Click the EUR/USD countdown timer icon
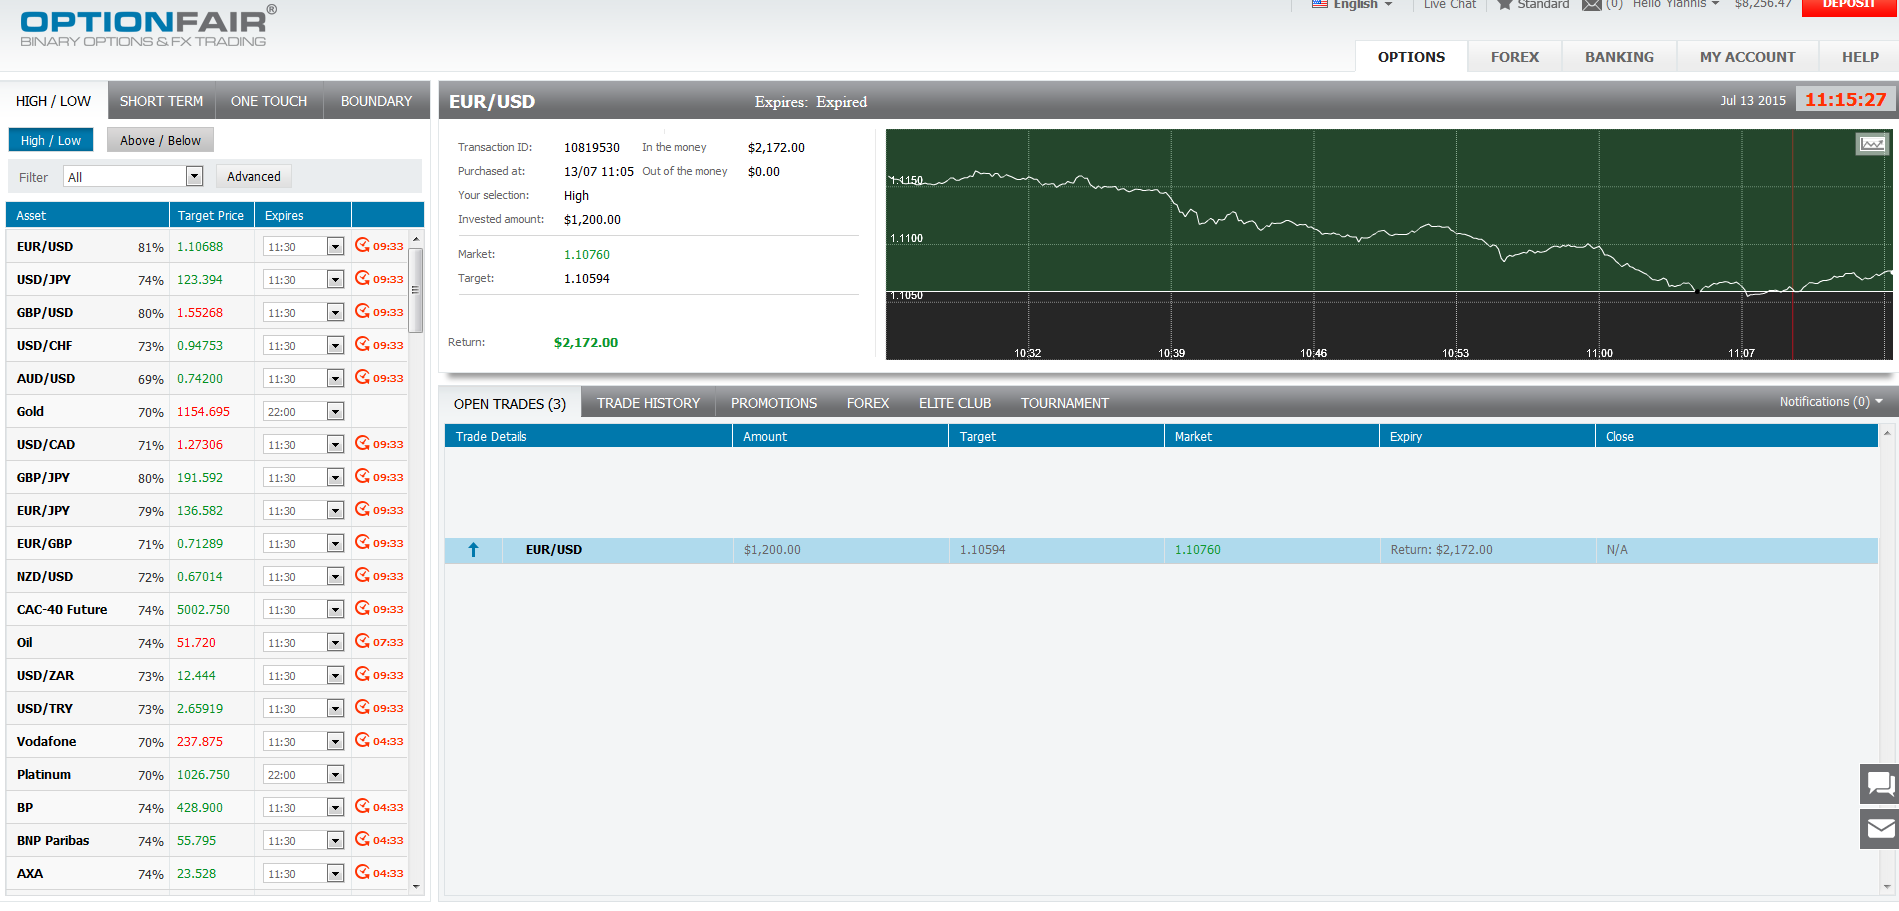This screenshot has width=1899, height=911. pyautogui.click(x=363, y=245)
